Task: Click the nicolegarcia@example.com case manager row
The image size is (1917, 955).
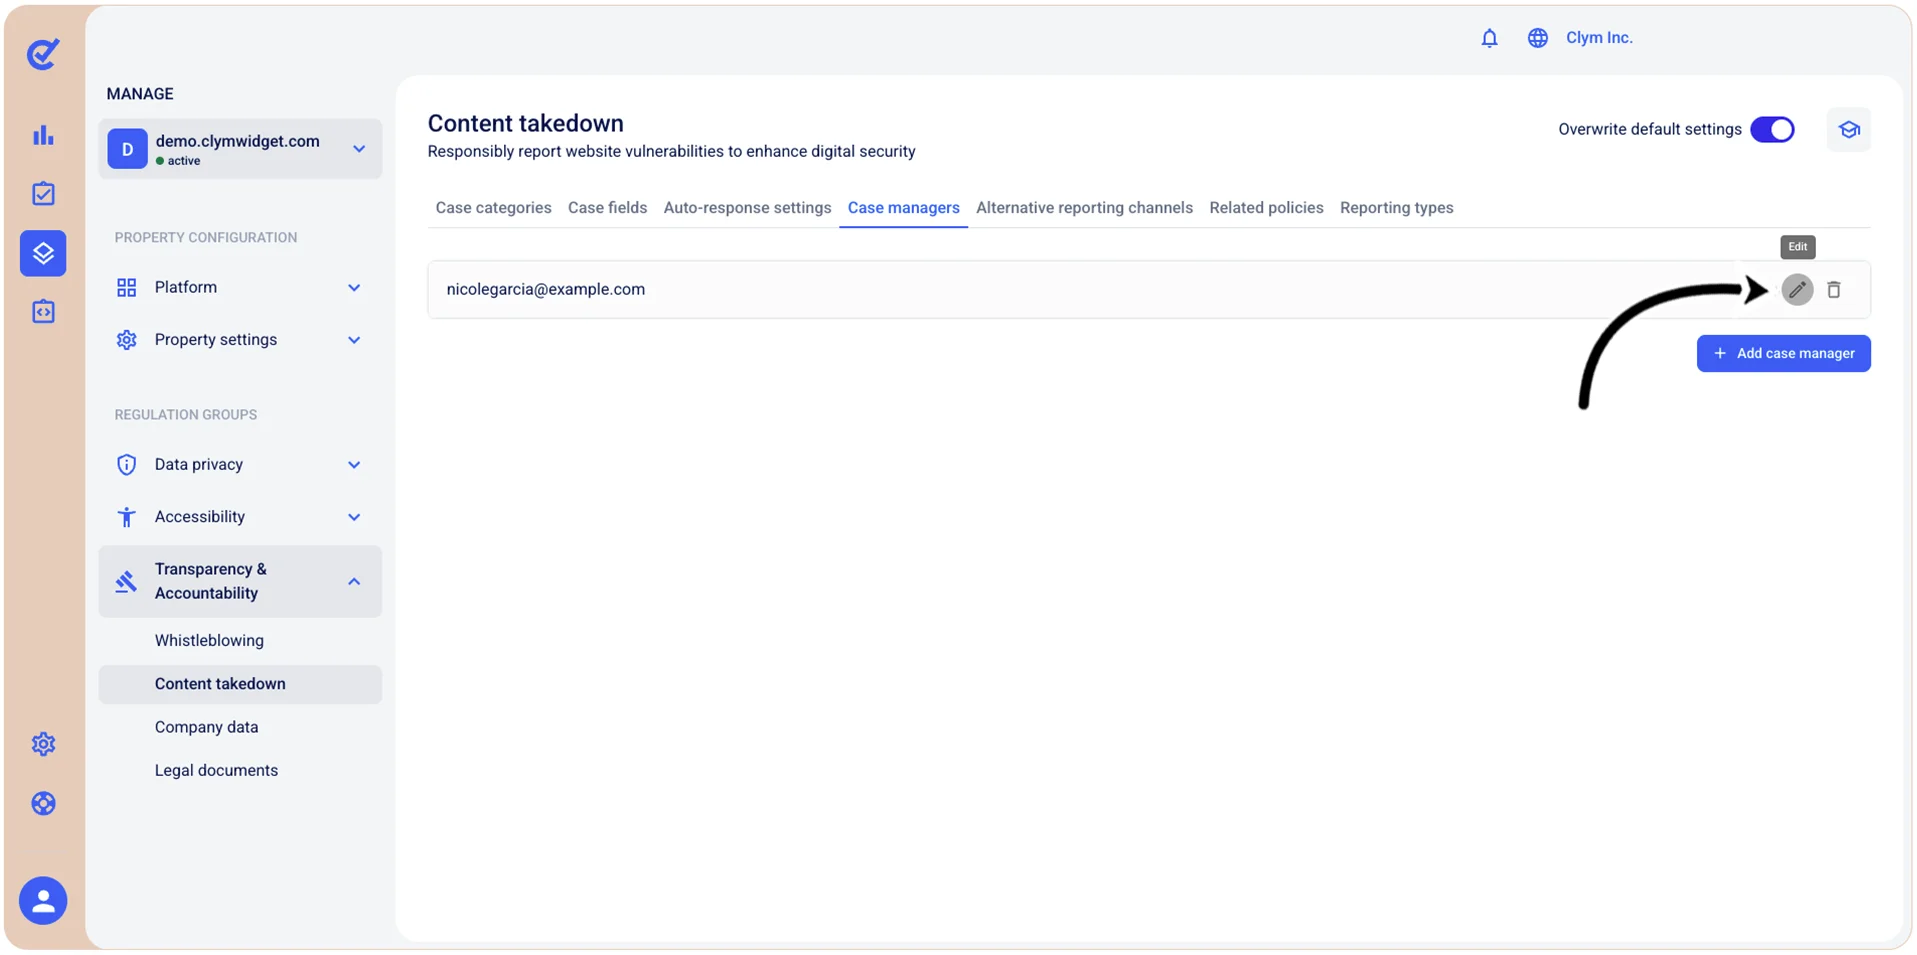Action: [1149, 290]
